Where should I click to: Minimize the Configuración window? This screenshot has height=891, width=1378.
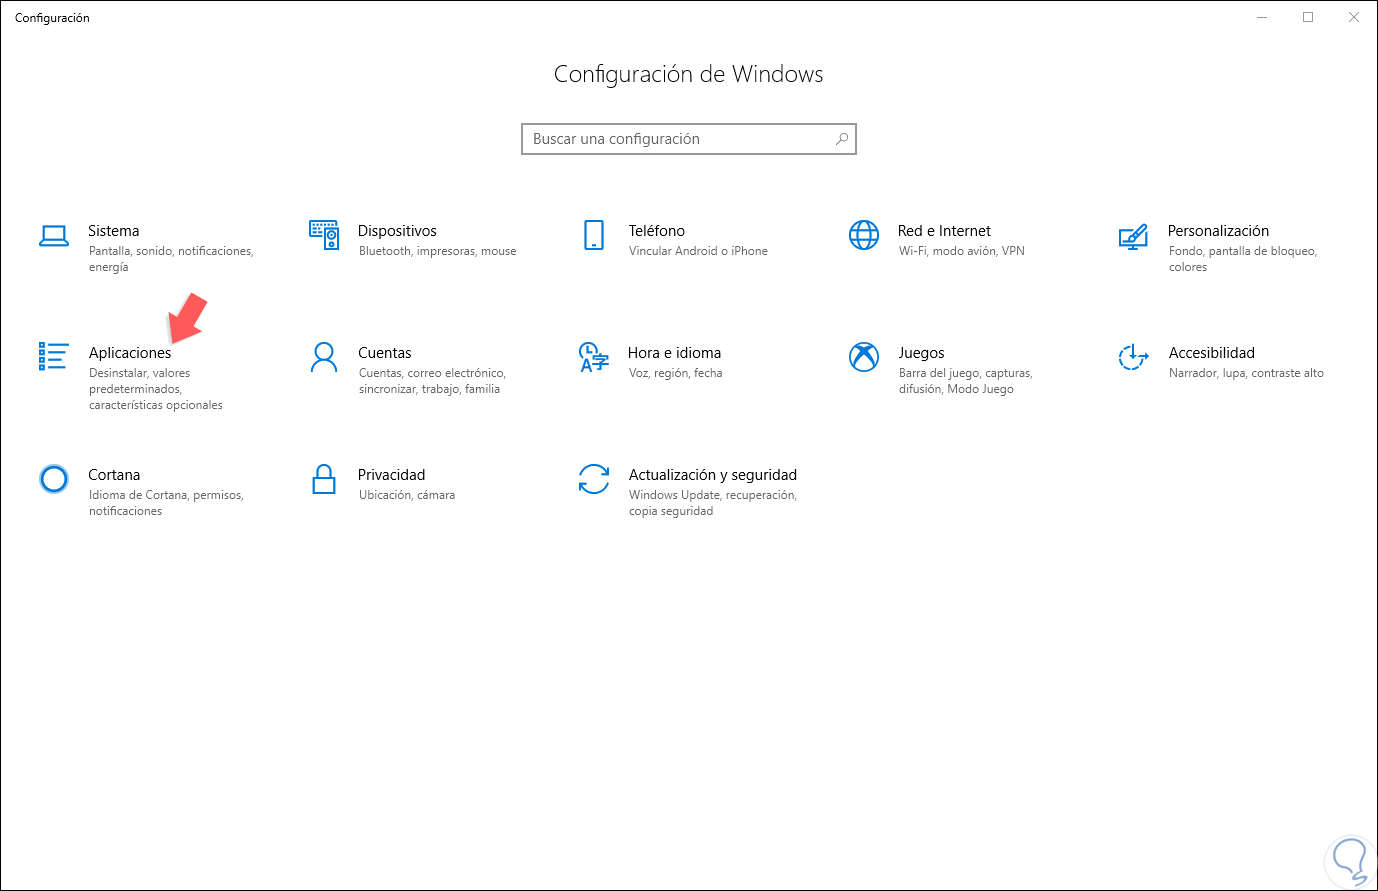coord(1262,17)
